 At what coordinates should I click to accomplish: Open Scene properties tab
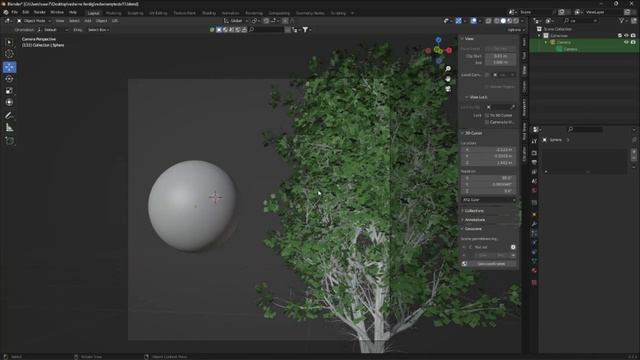tap(534, 181)
